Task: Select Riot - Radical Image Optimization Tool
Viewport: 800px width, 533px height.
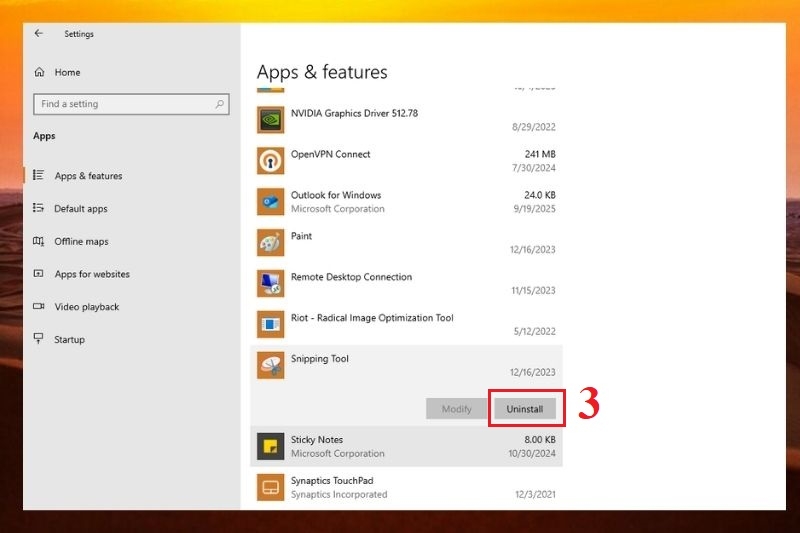Action: pos(406,324)
